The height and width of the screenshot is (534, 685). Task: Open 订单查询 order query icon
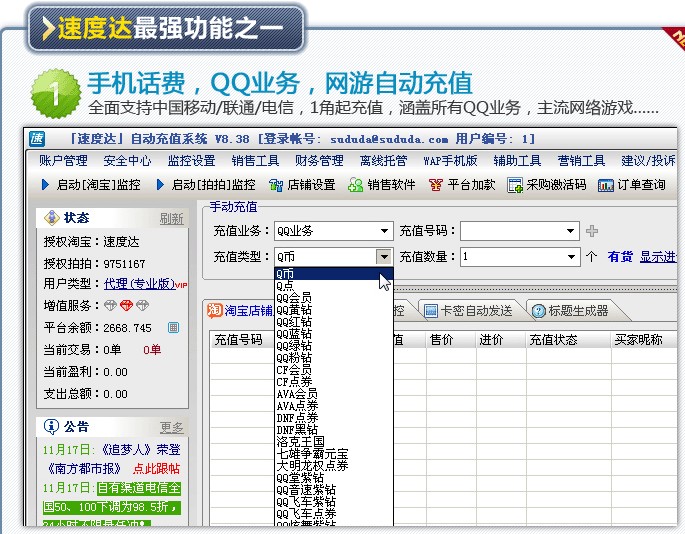point(605,185)
